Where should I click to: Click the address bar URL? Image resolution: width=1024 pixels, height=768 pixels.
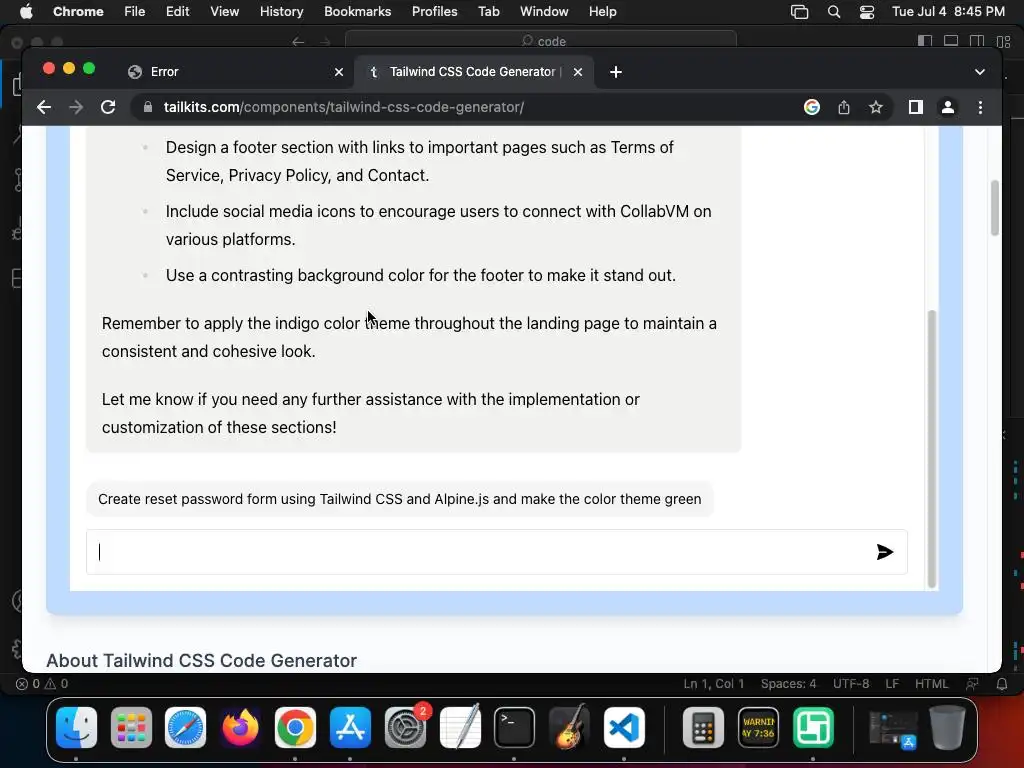344,107
